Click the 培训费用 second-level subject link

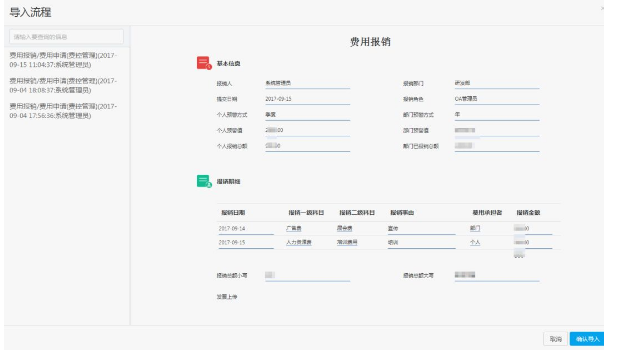[347, 242]
